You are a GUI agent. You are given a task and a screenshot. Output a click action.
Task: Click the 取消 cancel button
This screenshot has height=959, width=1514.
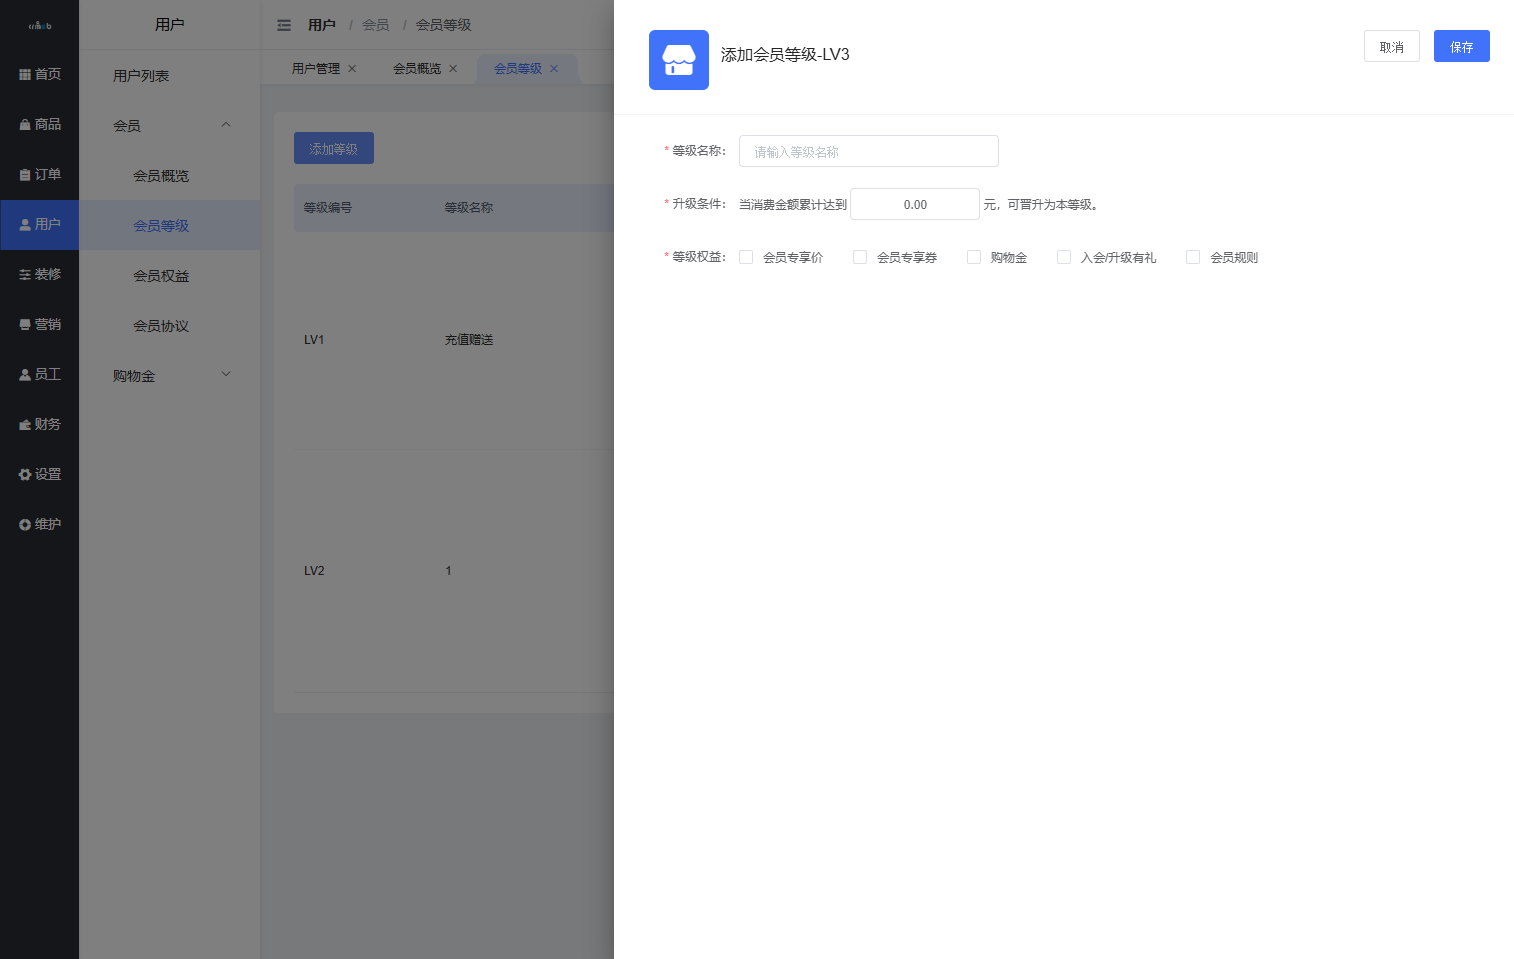(1391, 47)
